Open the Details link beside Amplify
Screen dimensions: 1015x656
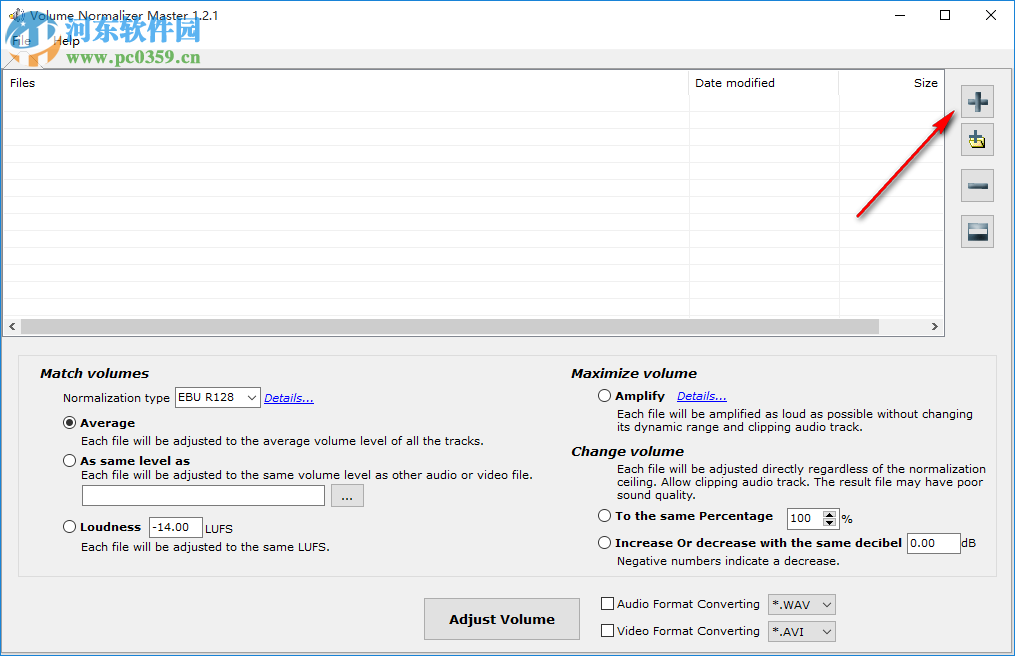click(x=700, y=395)
